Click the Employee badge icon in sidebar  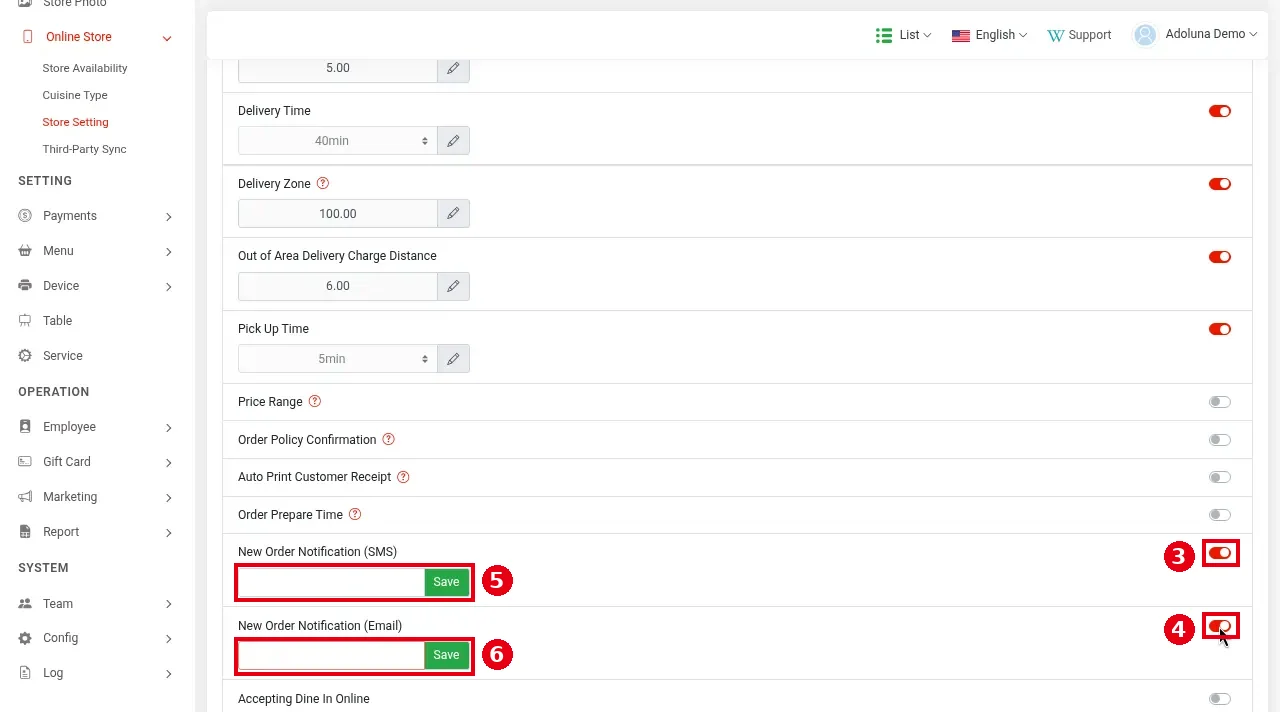click(25, 427)
